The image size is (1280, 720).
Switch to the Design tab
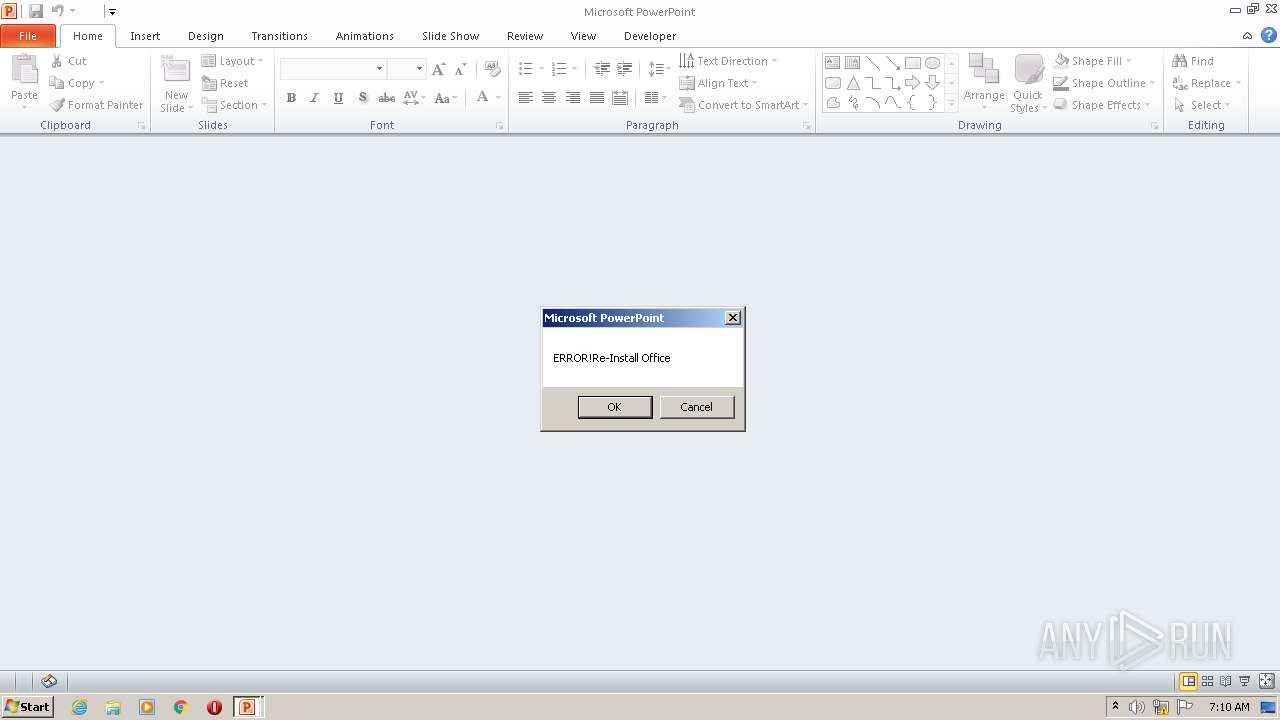(206, 36)
